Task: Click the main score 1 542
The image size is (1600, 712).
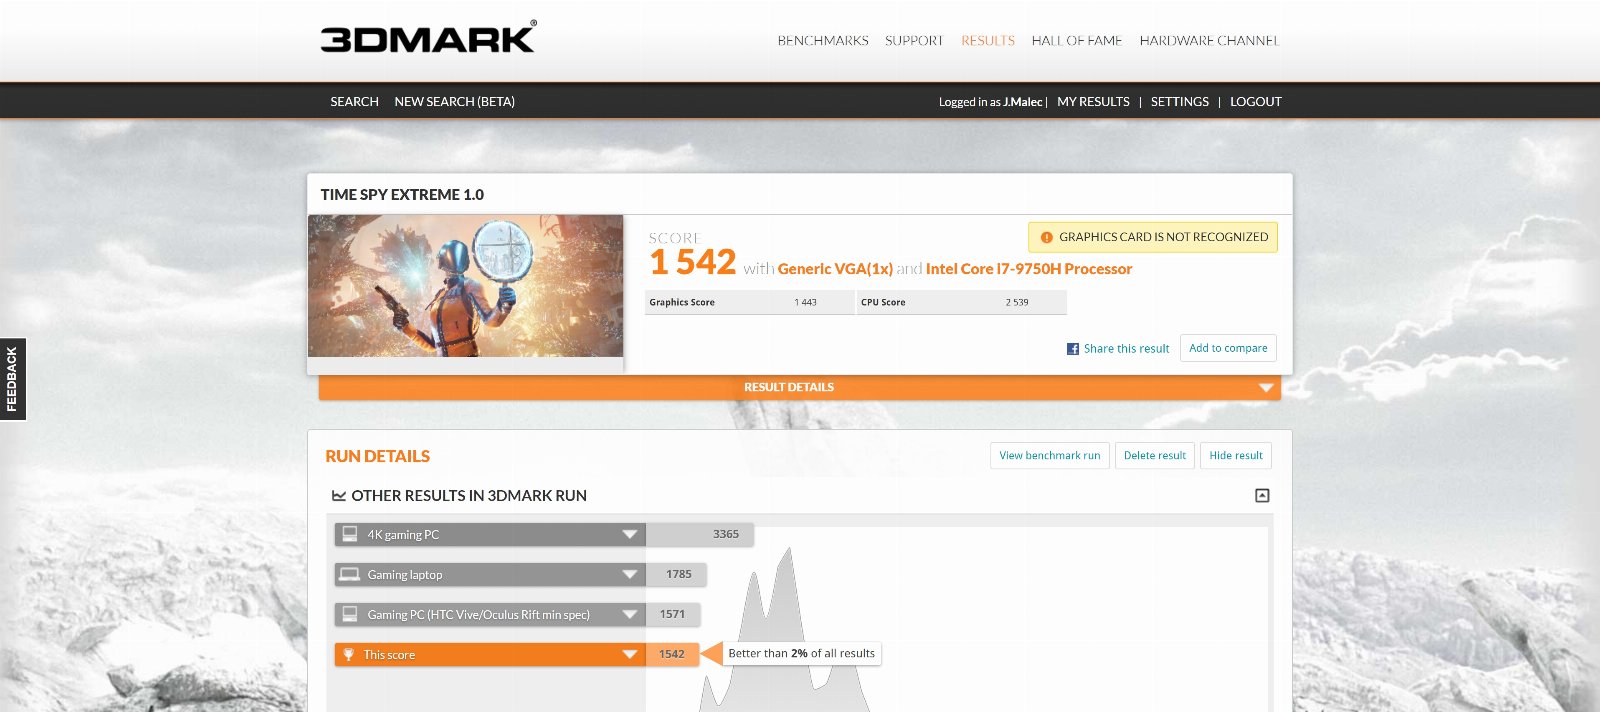Action: pyautogui.click(x=693, y=262)
